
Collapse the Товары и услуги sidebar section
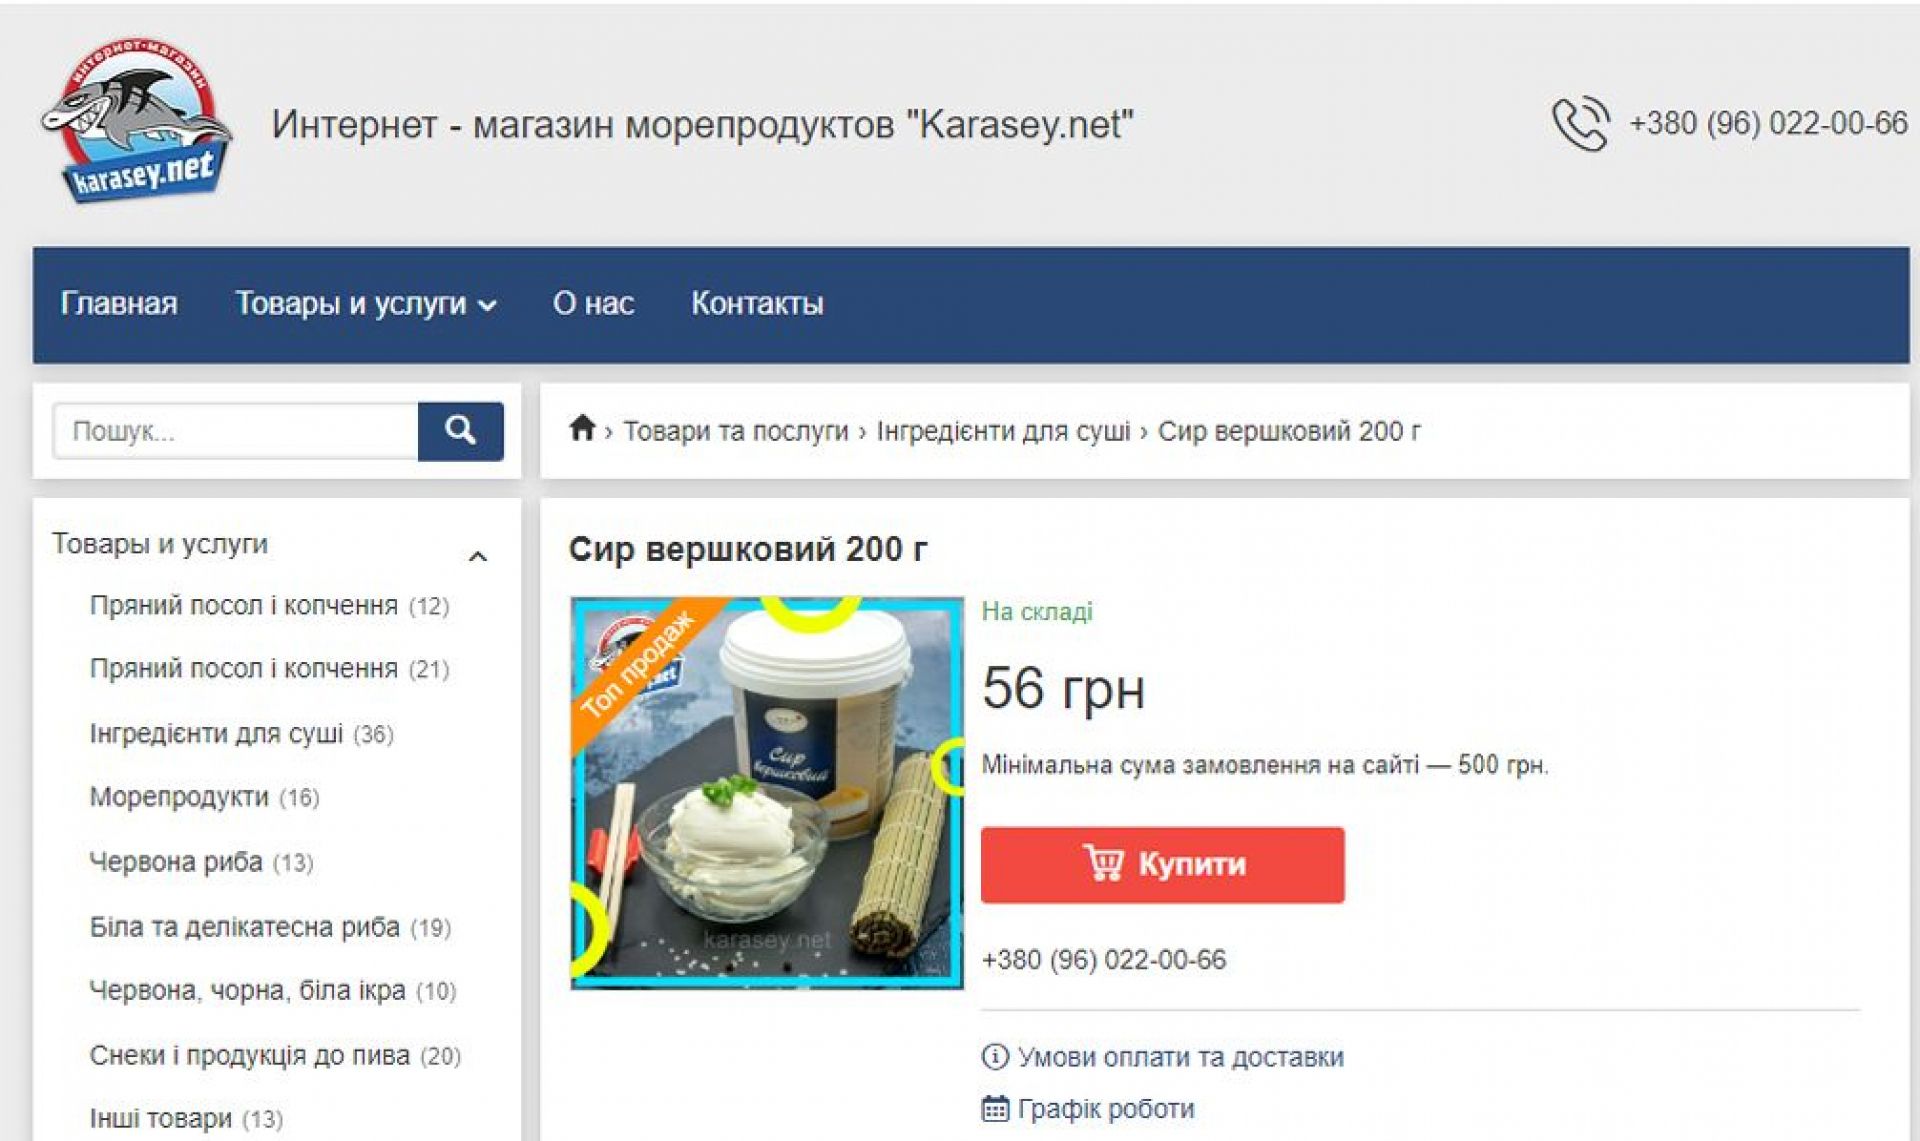tap(477, 556)
